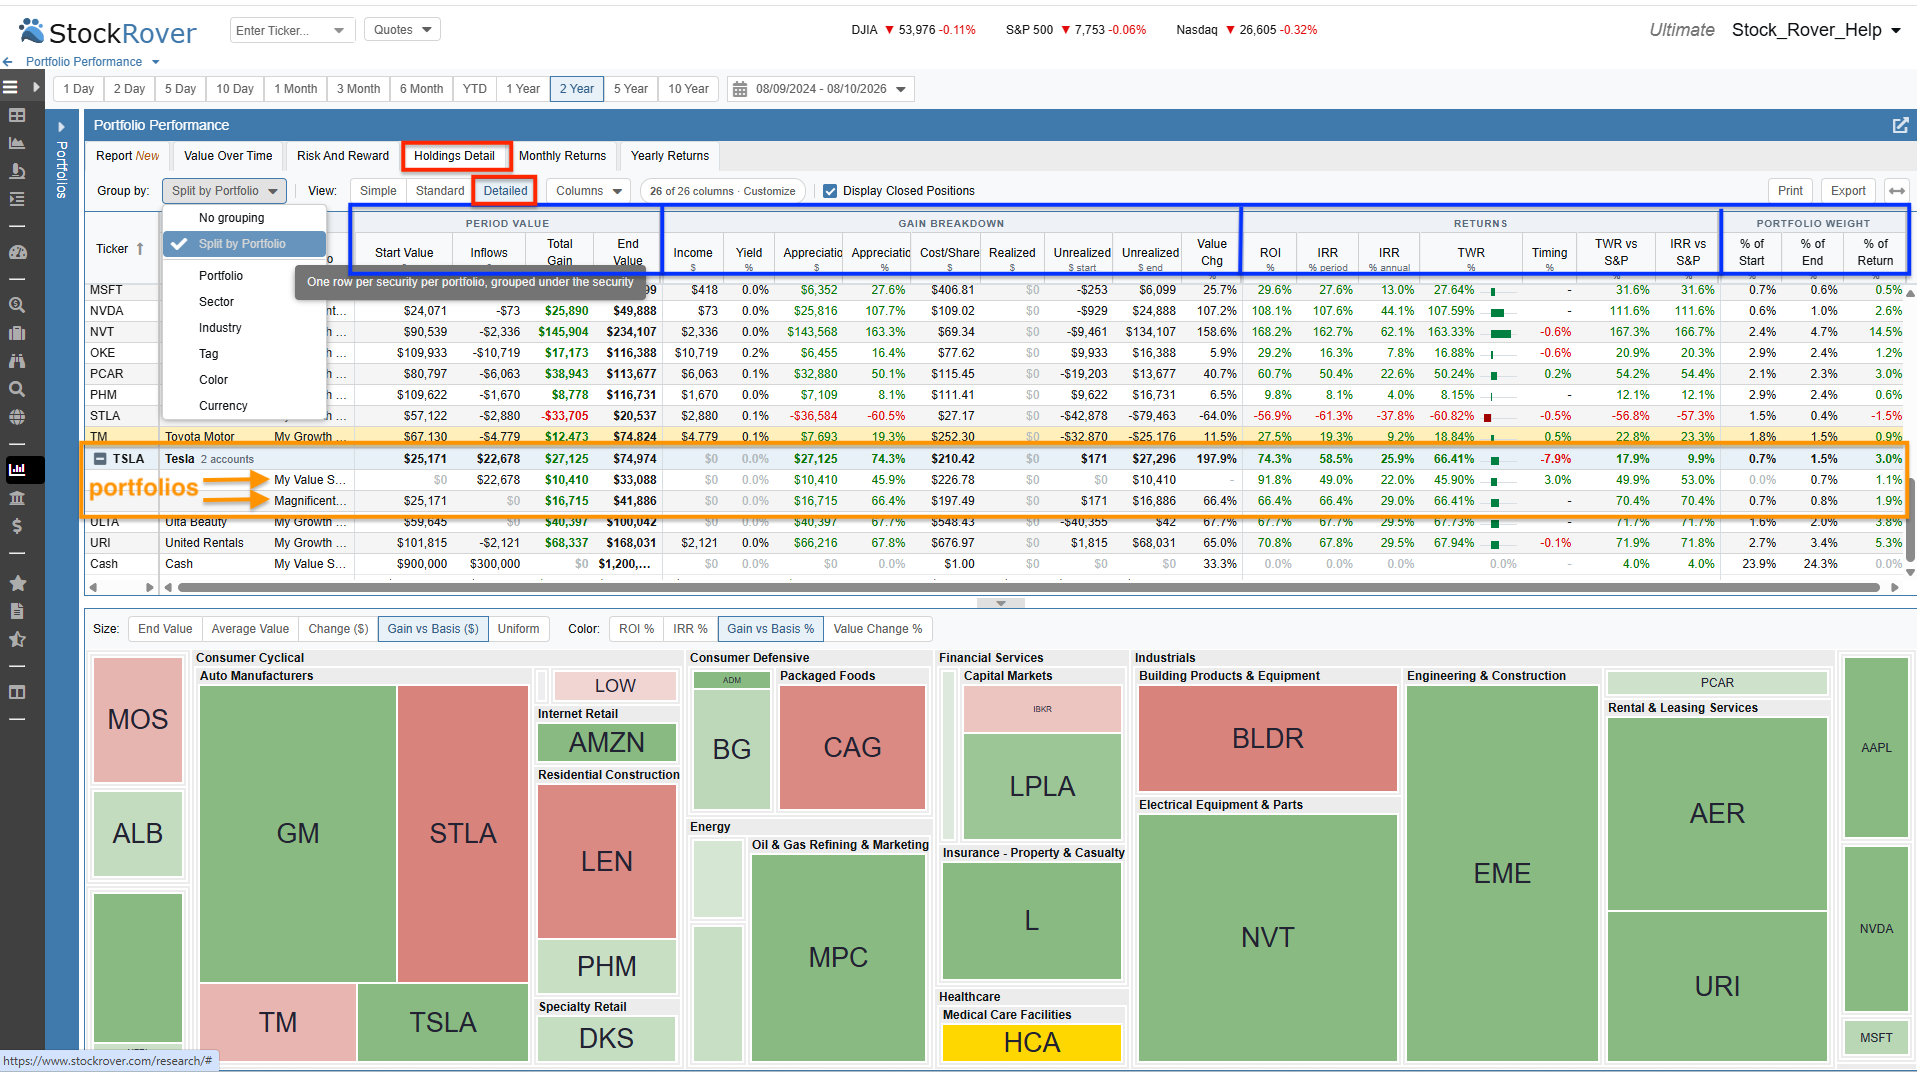The image size is (1917, 1072).
Task: Open the Chart view sidebar icon
Action: point(17,143)
